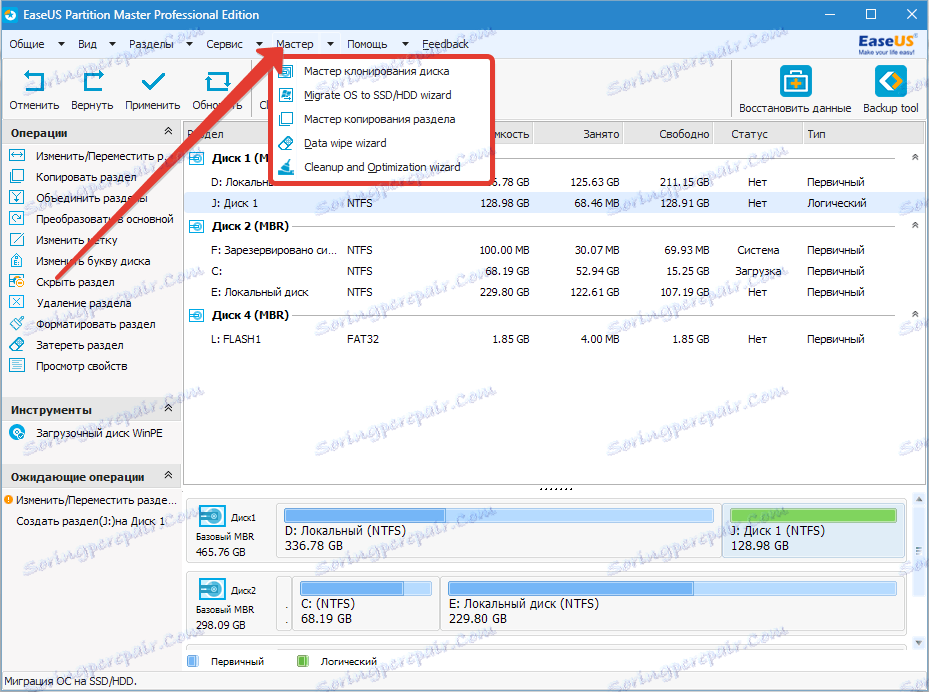Open the Мастер menu dropdown arrow
This screenshot has width=929, height=692.
pyautogui.click(x=331, y=44)
